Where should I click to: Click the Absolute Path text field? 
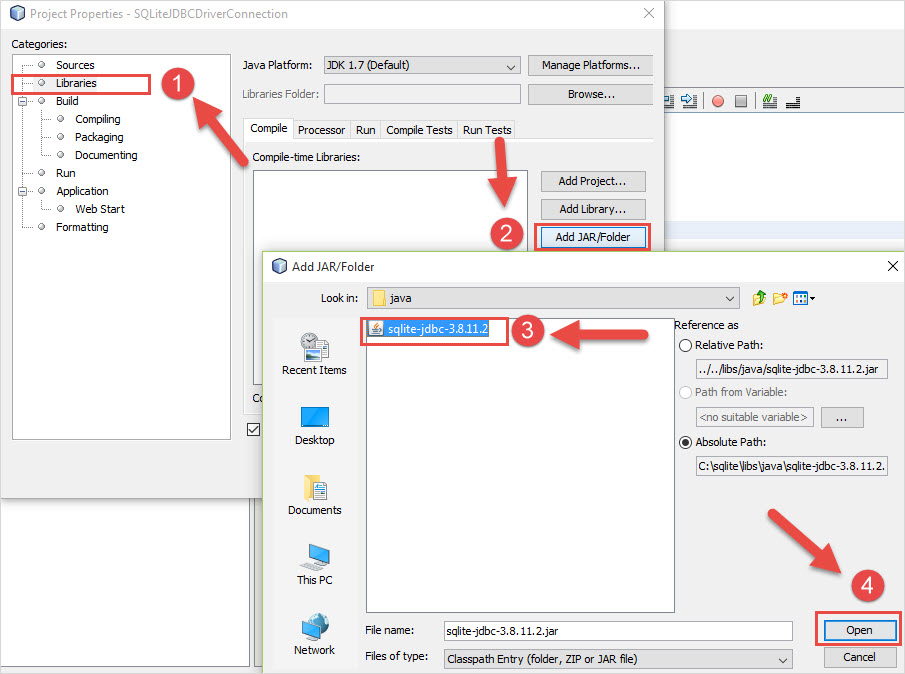click(791, 466)
